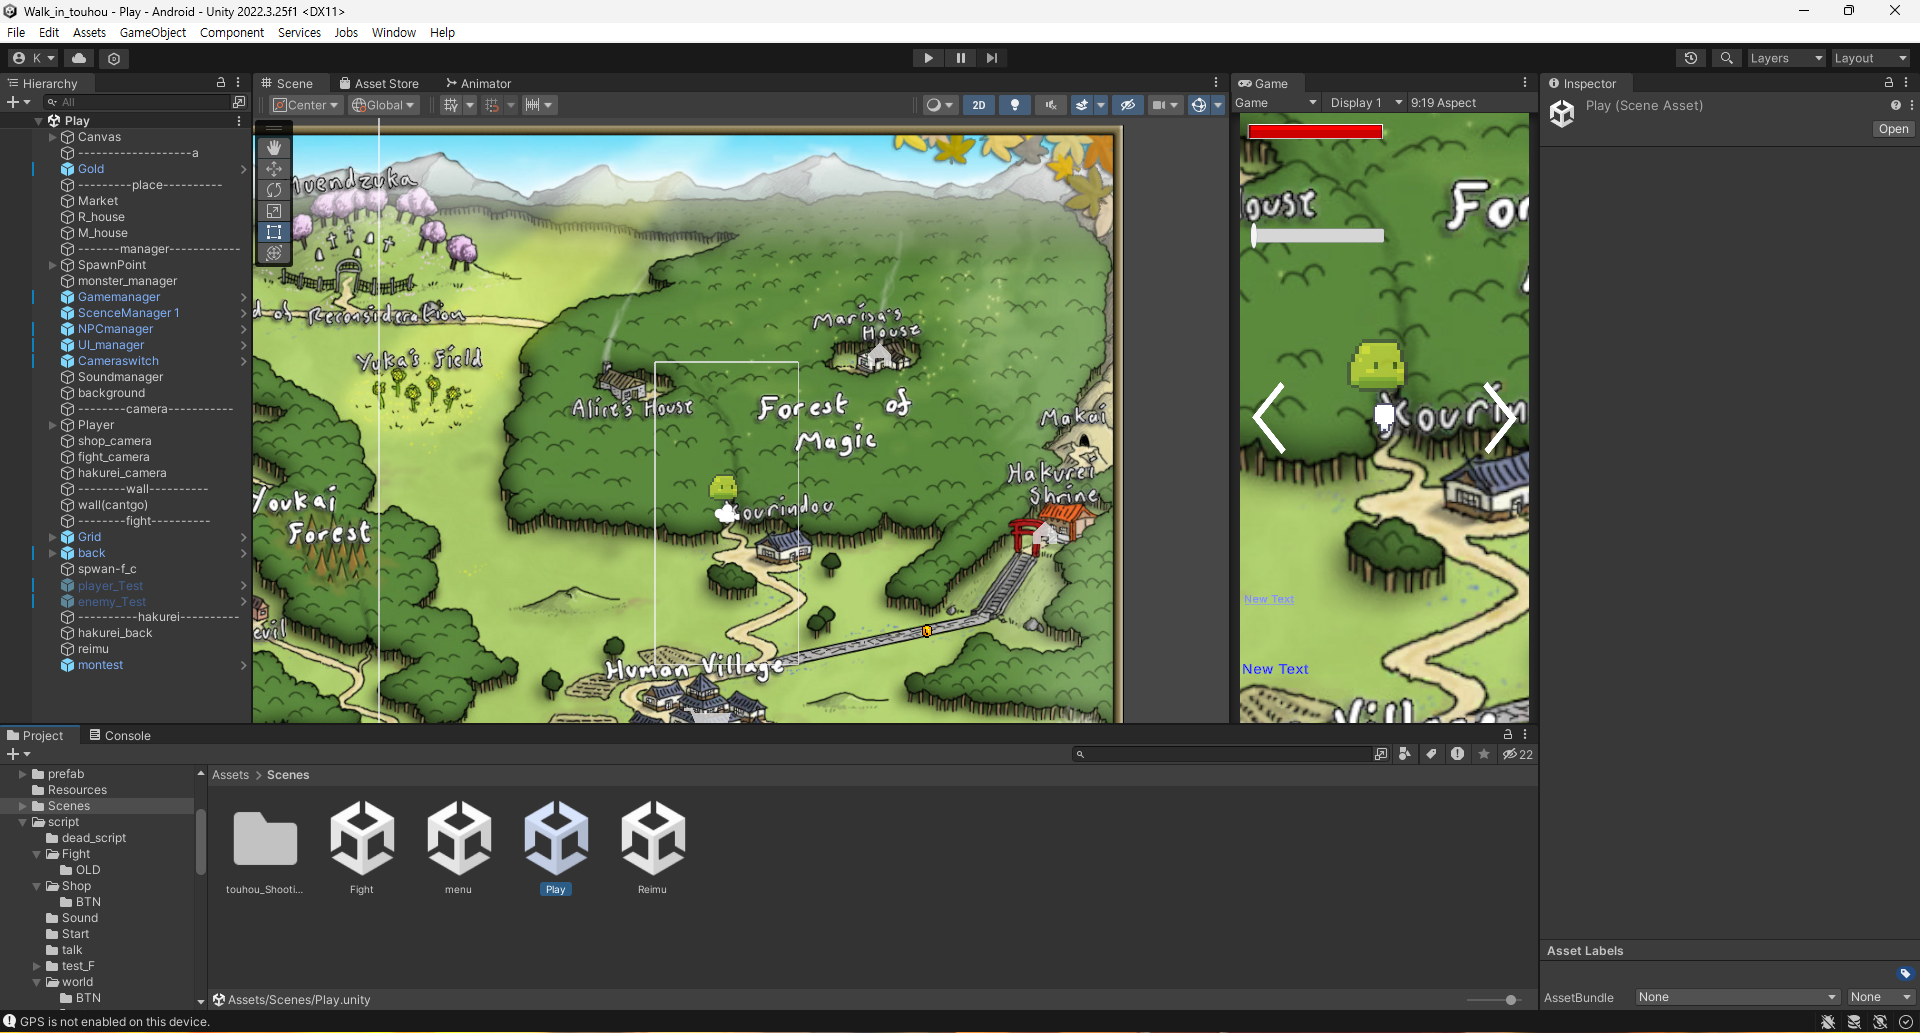Open Project search by import log type
The image size is (1920, 1033).
point(1457,754)
